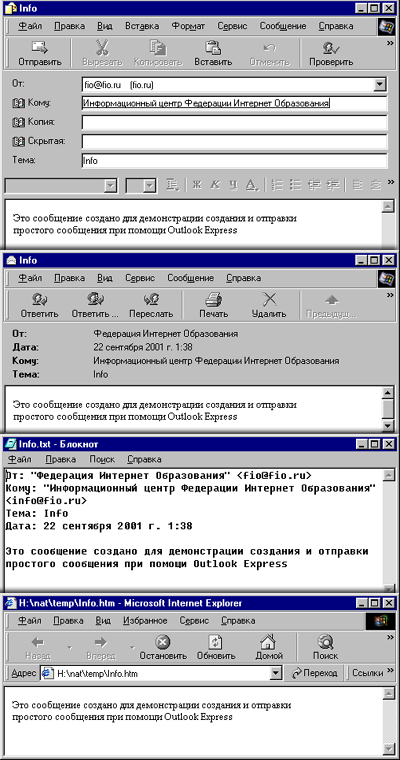Toggle bold Ж formatting button
This screenshot has width=400, height=760.
pyautogui.click(x=196, y=185)
